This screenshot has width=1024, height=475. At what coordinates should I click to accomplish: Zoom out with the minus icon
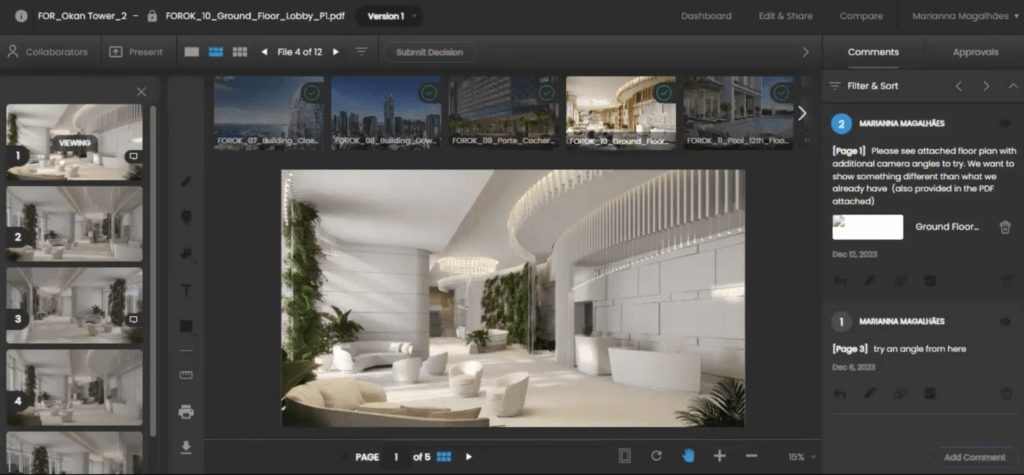coord(751,456)
